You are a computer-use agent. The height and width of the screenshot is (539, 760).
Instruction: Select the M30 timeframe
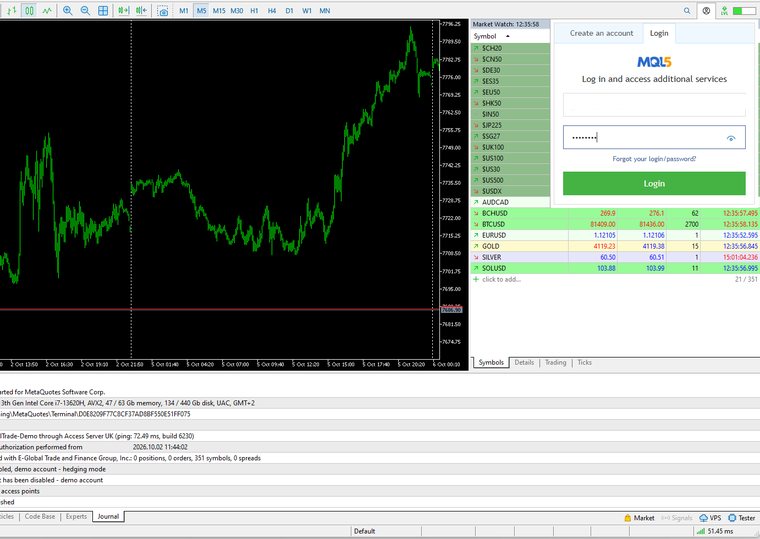[237, 10]
